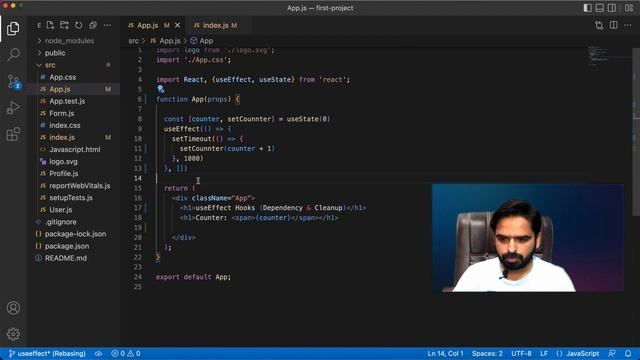
Task: Open App.test.js in the file tree
Action: pyautogui.click(x=67, y=101)
